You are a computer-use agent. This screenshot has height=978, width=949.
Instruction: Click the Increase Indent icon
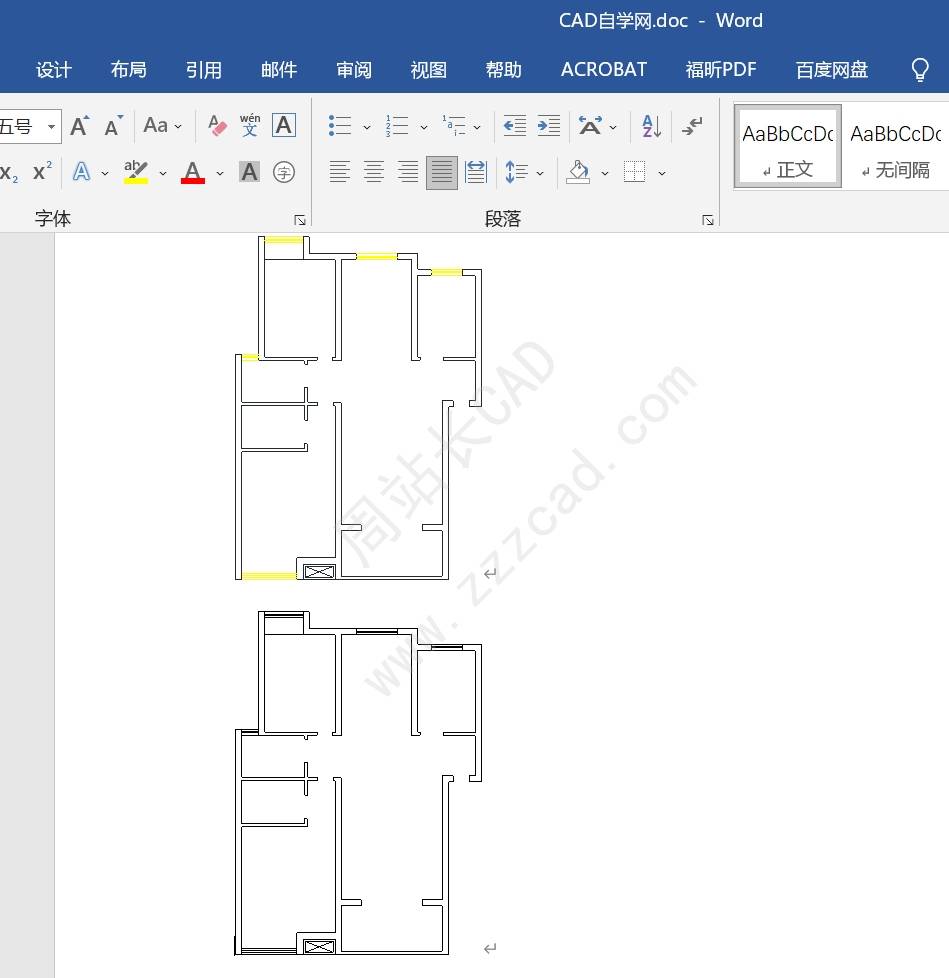548,126
